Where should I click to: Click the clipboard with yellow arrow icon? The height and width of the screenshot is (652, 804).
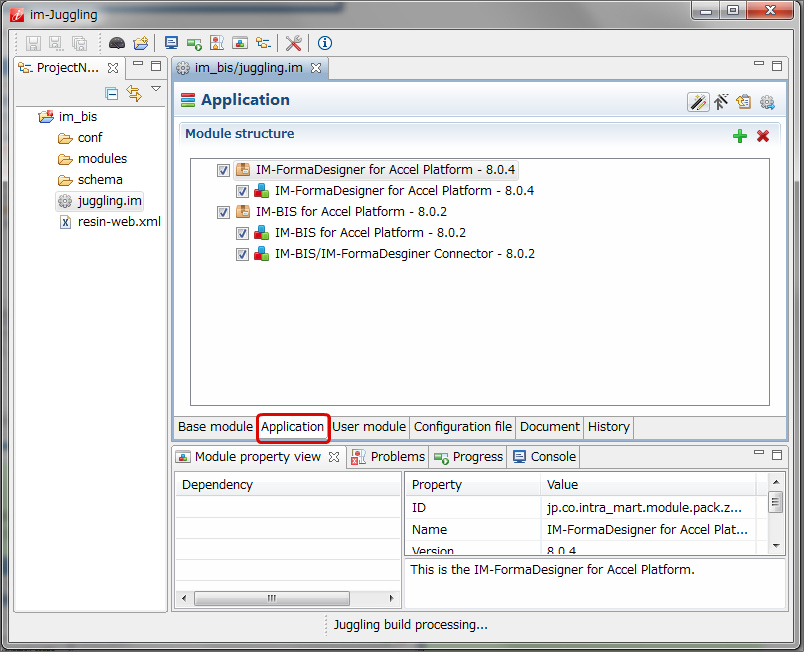click(743, 102)
